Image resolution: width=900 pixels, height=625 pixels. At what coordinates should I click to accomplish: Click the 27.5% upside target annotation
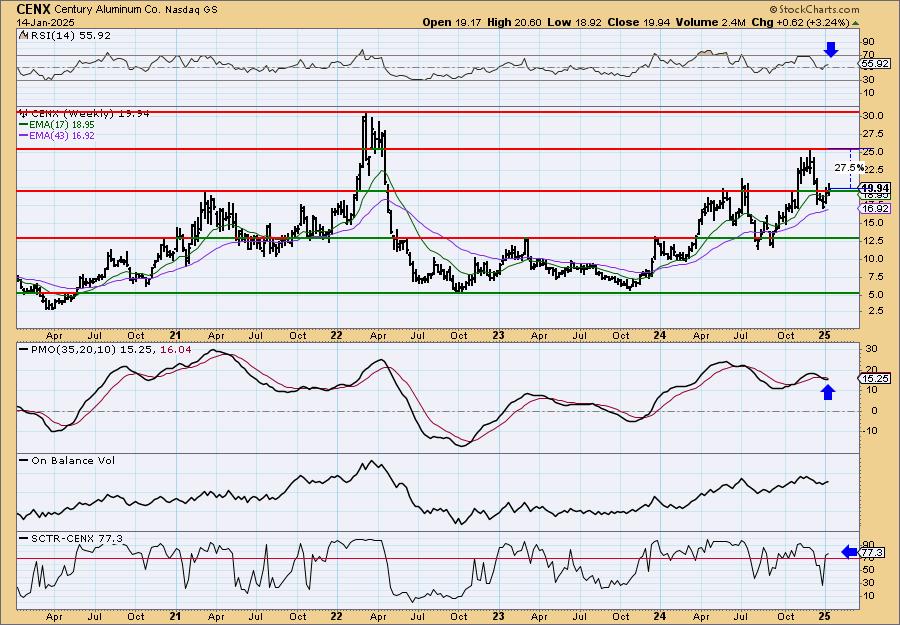pyautogui.click(x=849, y=168)
